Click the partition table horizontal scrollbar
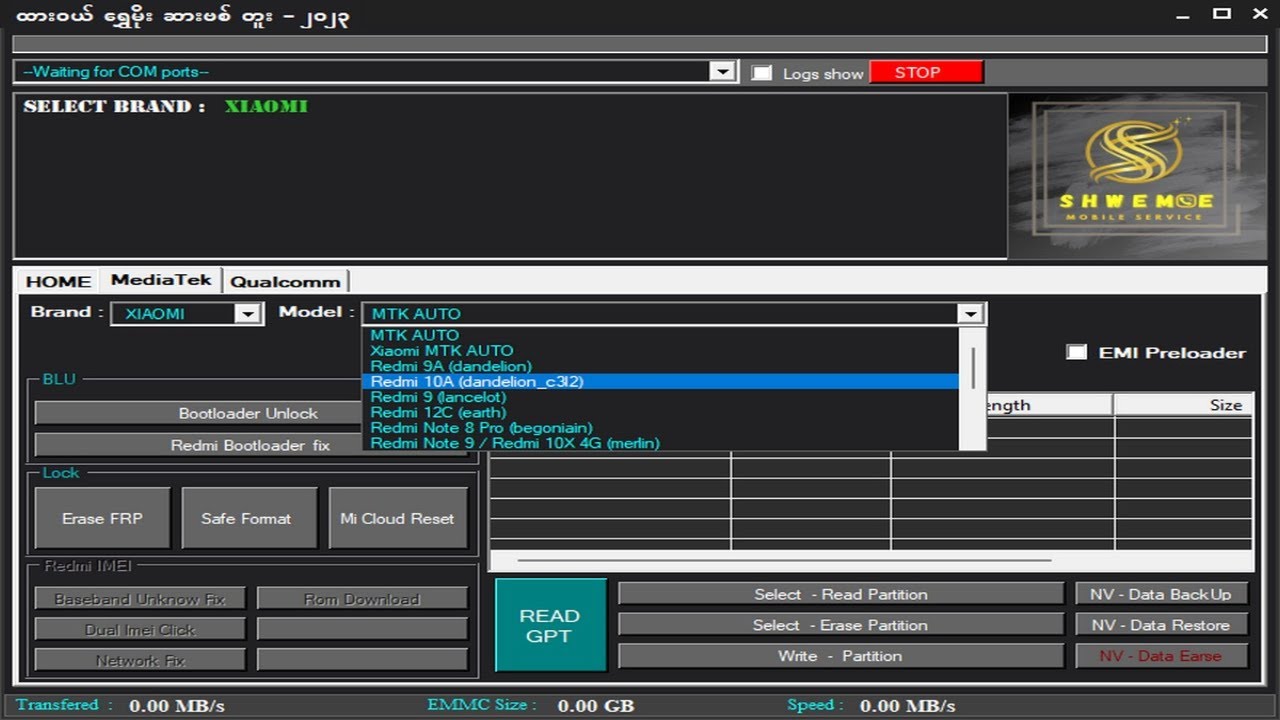 click(783, 560)
